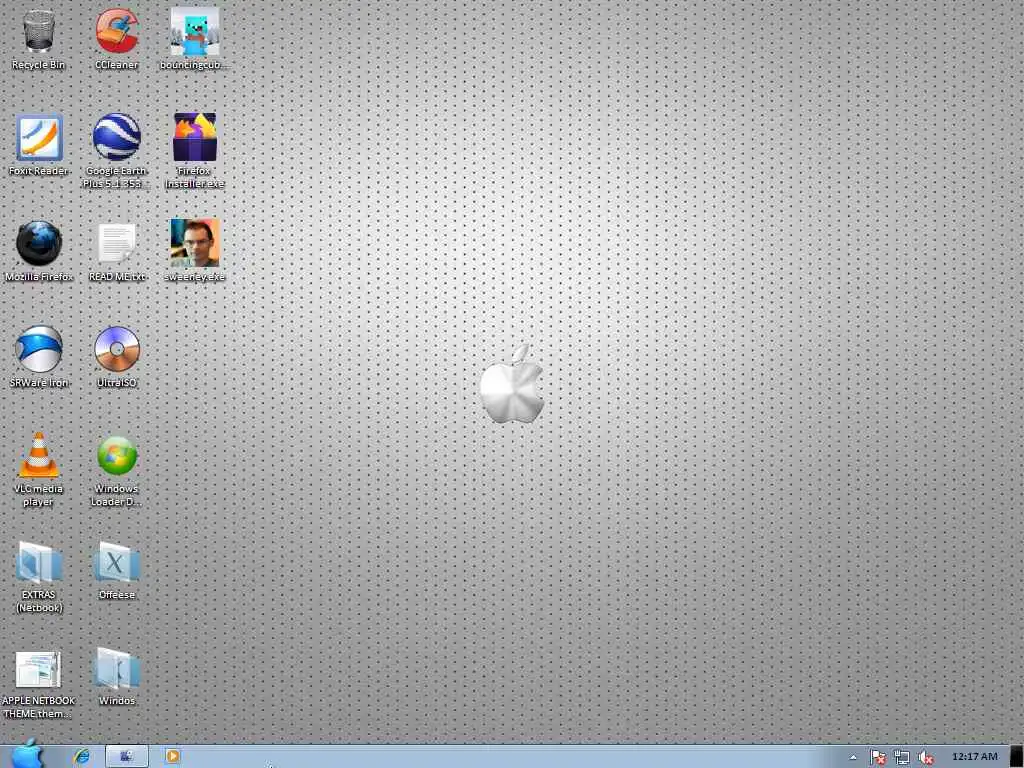The width and height of the screenshot is (1024, 768).
Task: Select the Offeese folder
Action: tap(116, 568)
